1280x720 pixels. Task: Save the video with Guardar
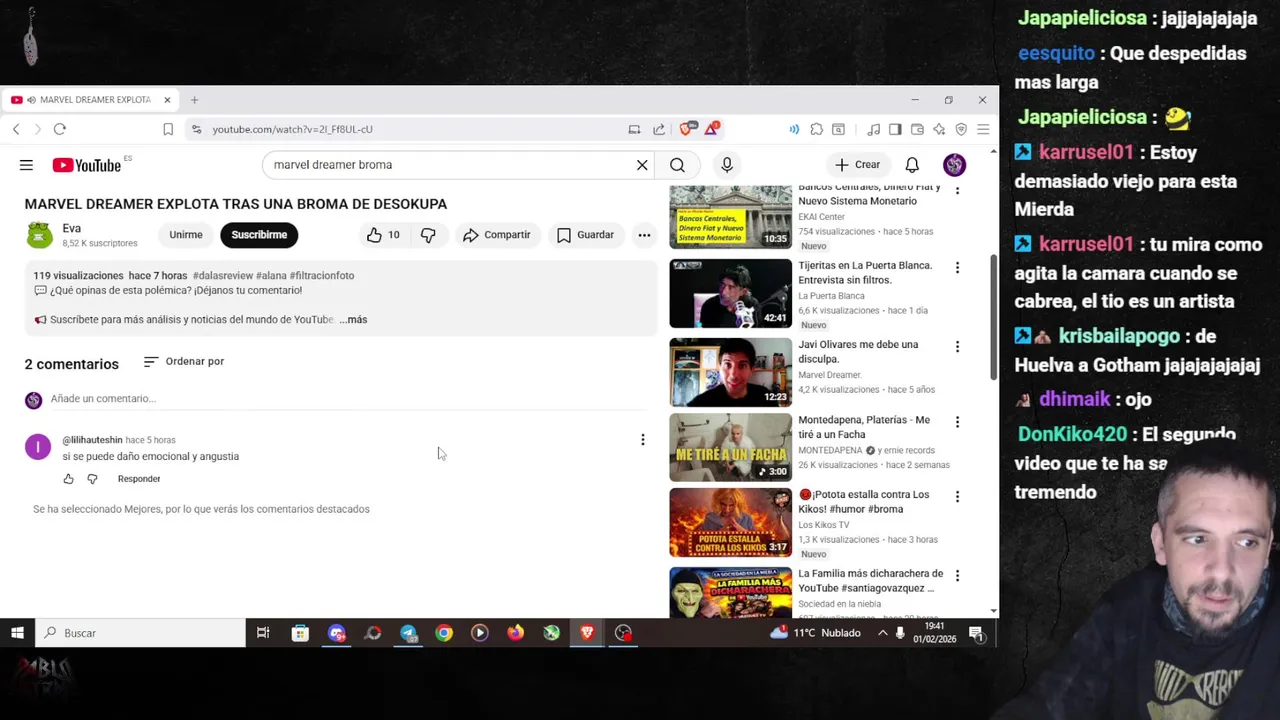586,235
